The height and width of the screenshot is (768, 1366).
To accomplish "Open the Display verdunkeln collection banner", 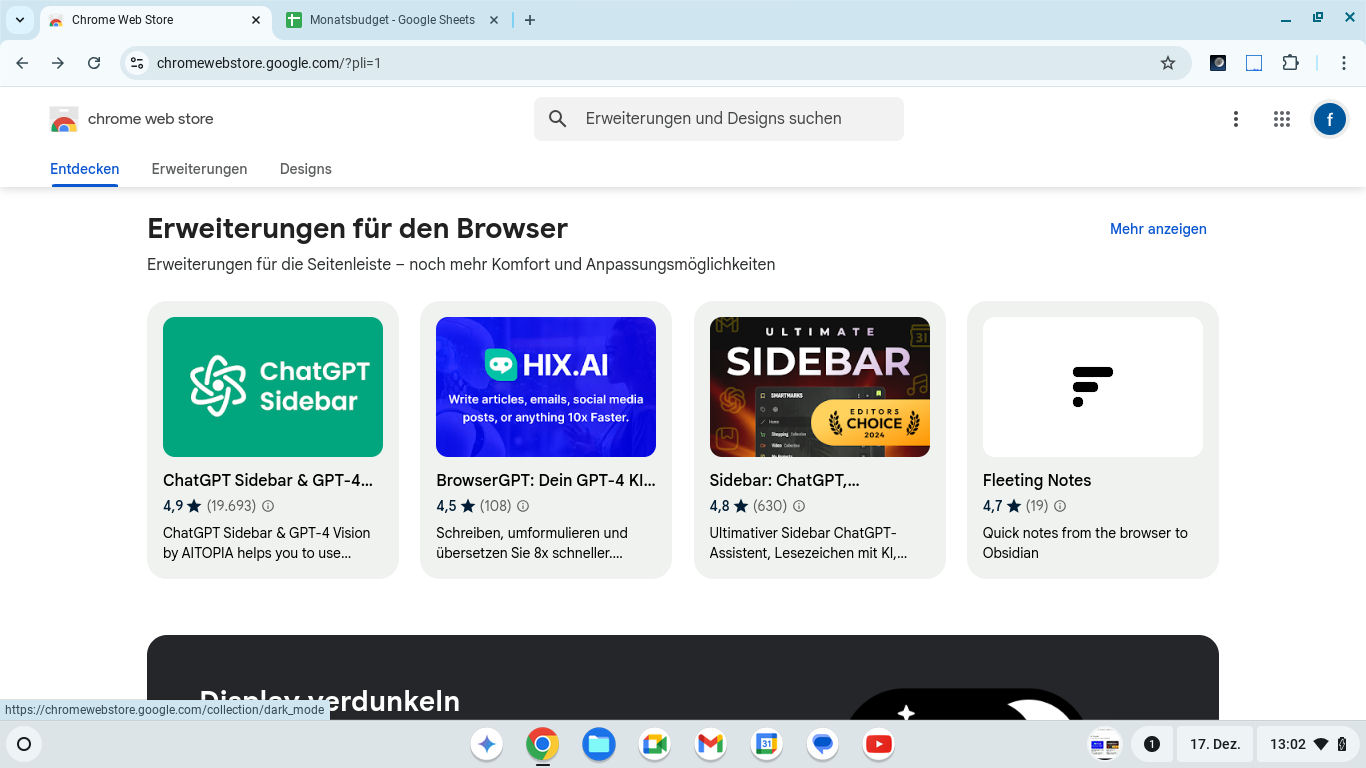I will (x=683, y=677).
